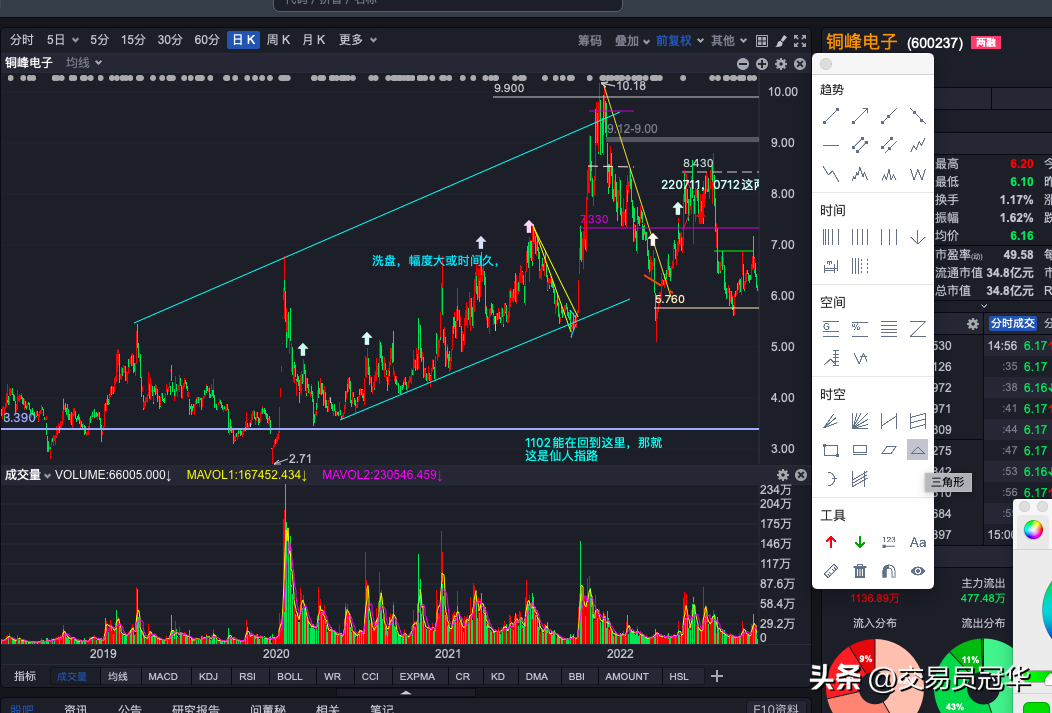
Task: Select the 60分 period tab
Action: click(x=207, y=40)
